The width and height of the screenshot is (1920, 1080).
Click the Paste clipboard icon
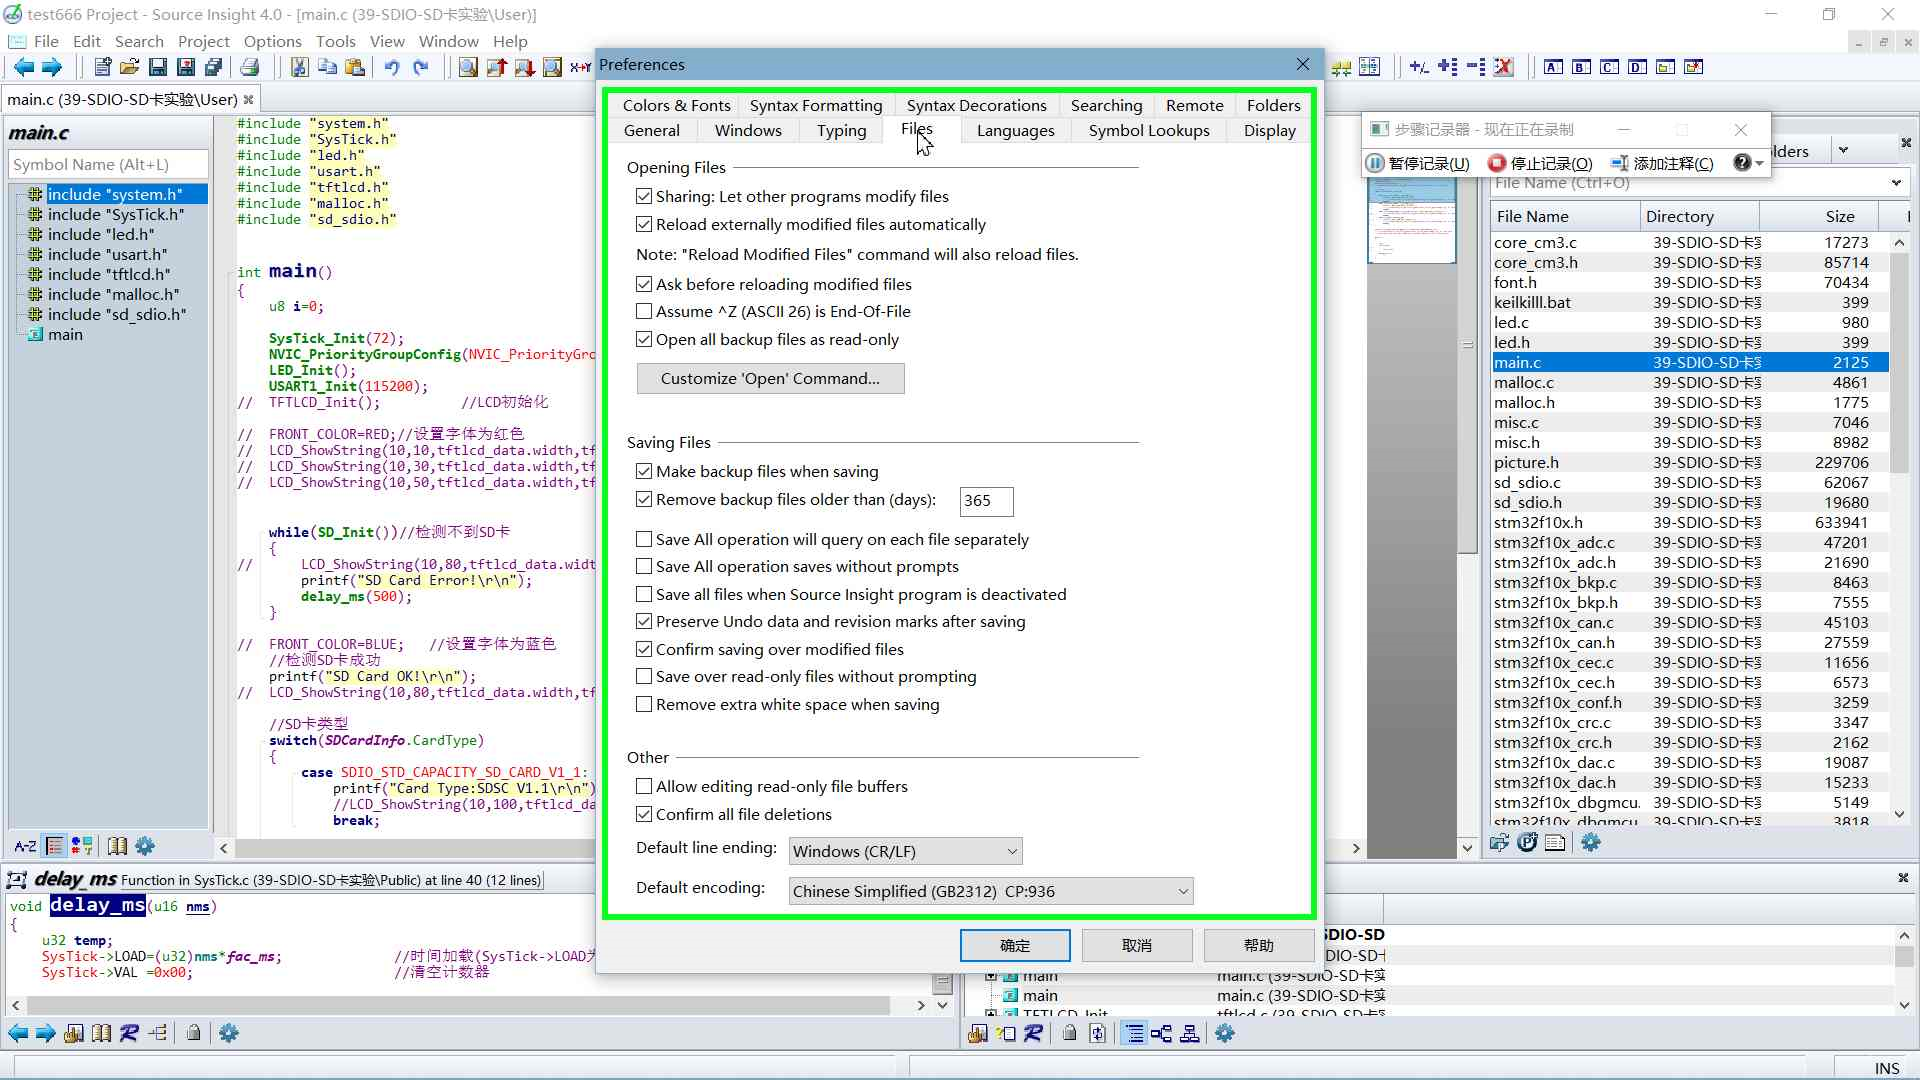point(355,67)
